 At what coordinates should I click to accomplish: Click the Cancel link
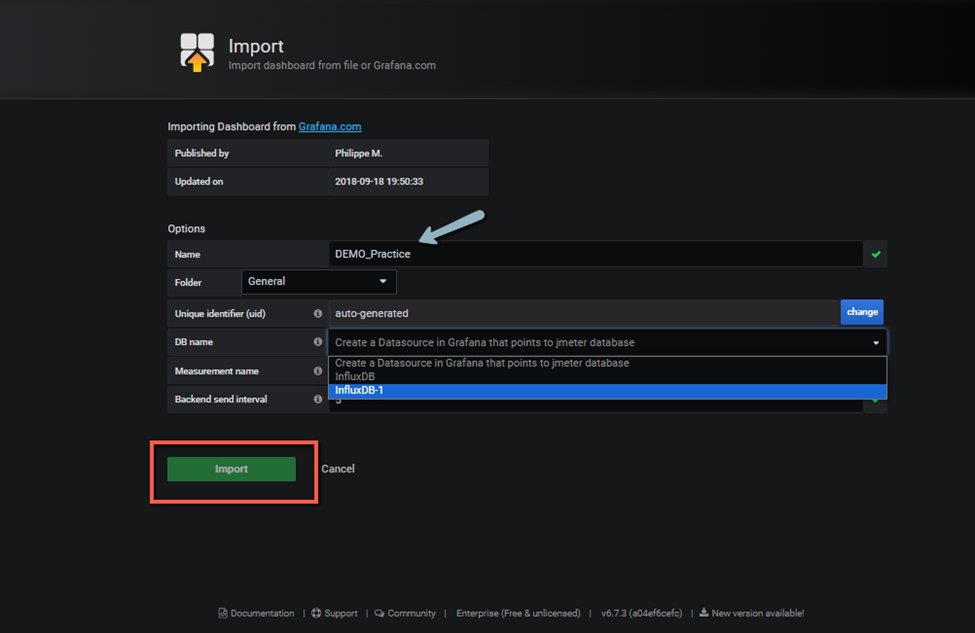coord(338,469)
